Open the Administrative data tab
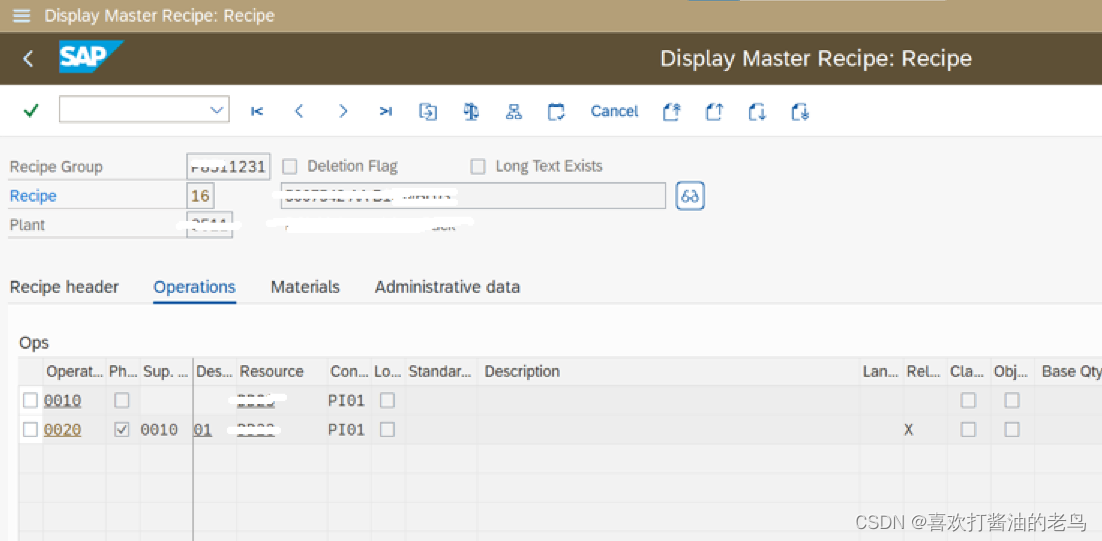Viewport: 1102px width, 541px height. 448,287
